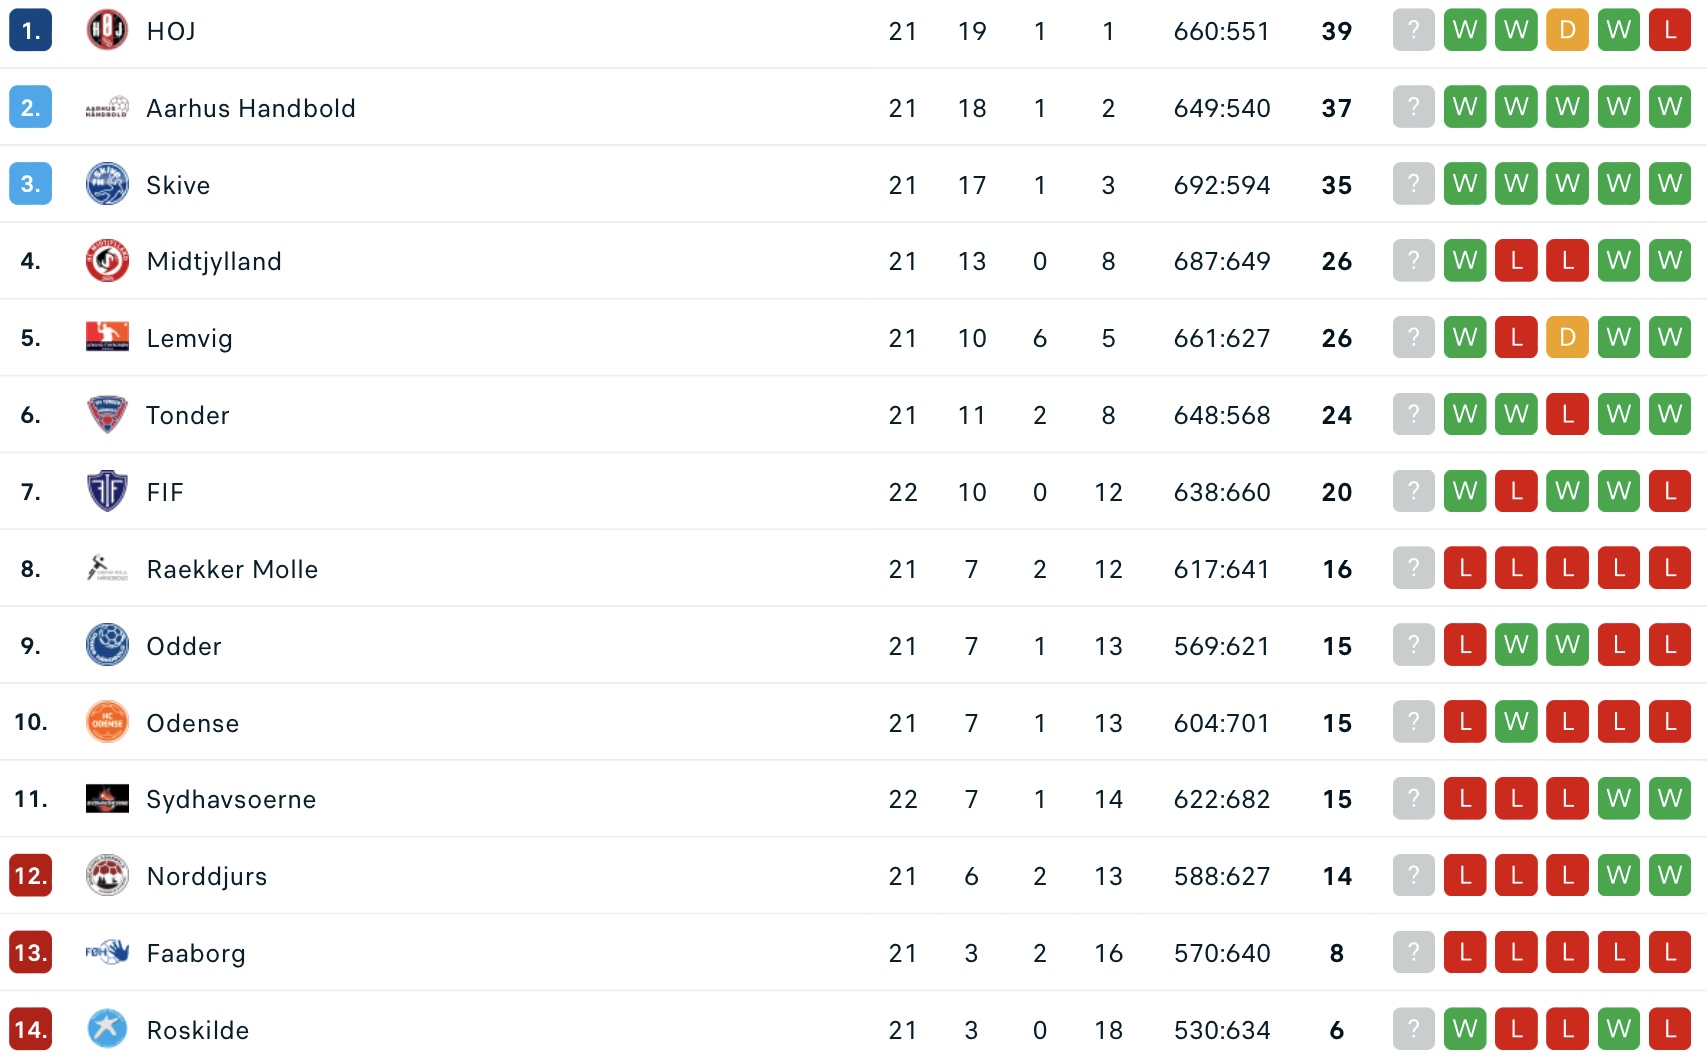Click the Skive team crest

click(x=107, y=184)
